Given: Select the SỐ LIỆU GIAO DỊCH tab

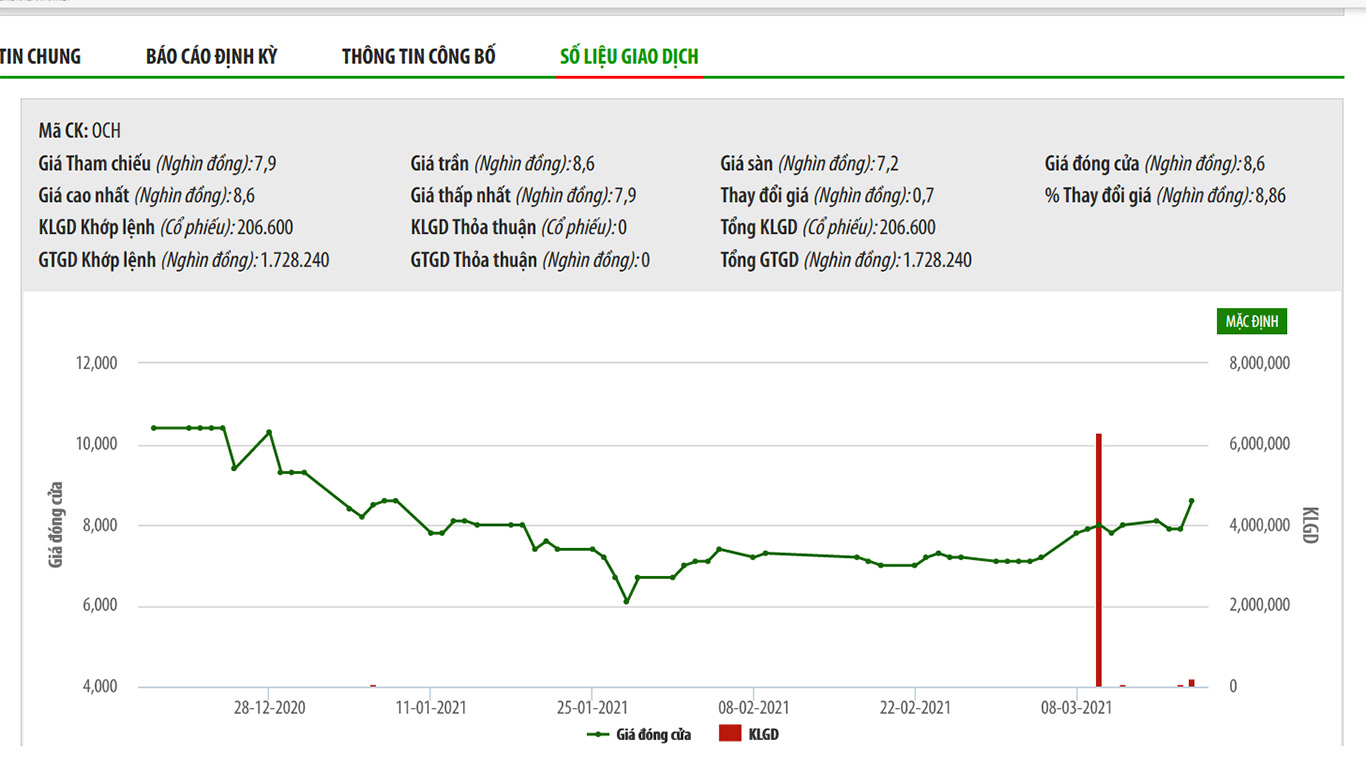Looking at the screenshot, I should 629,57.
